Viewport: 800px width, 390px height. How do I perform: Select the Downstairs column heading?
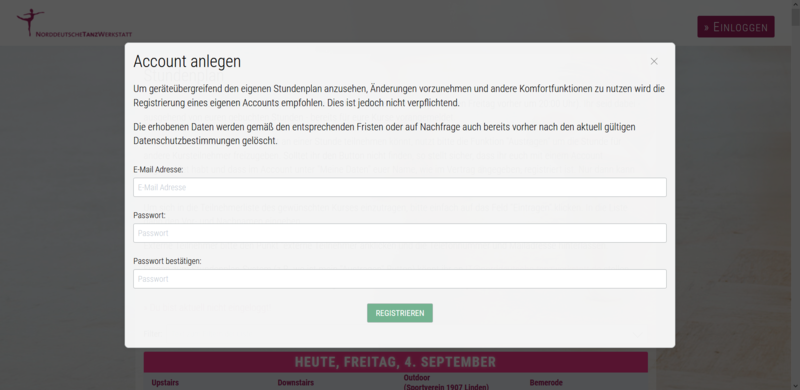click(295, 382)
